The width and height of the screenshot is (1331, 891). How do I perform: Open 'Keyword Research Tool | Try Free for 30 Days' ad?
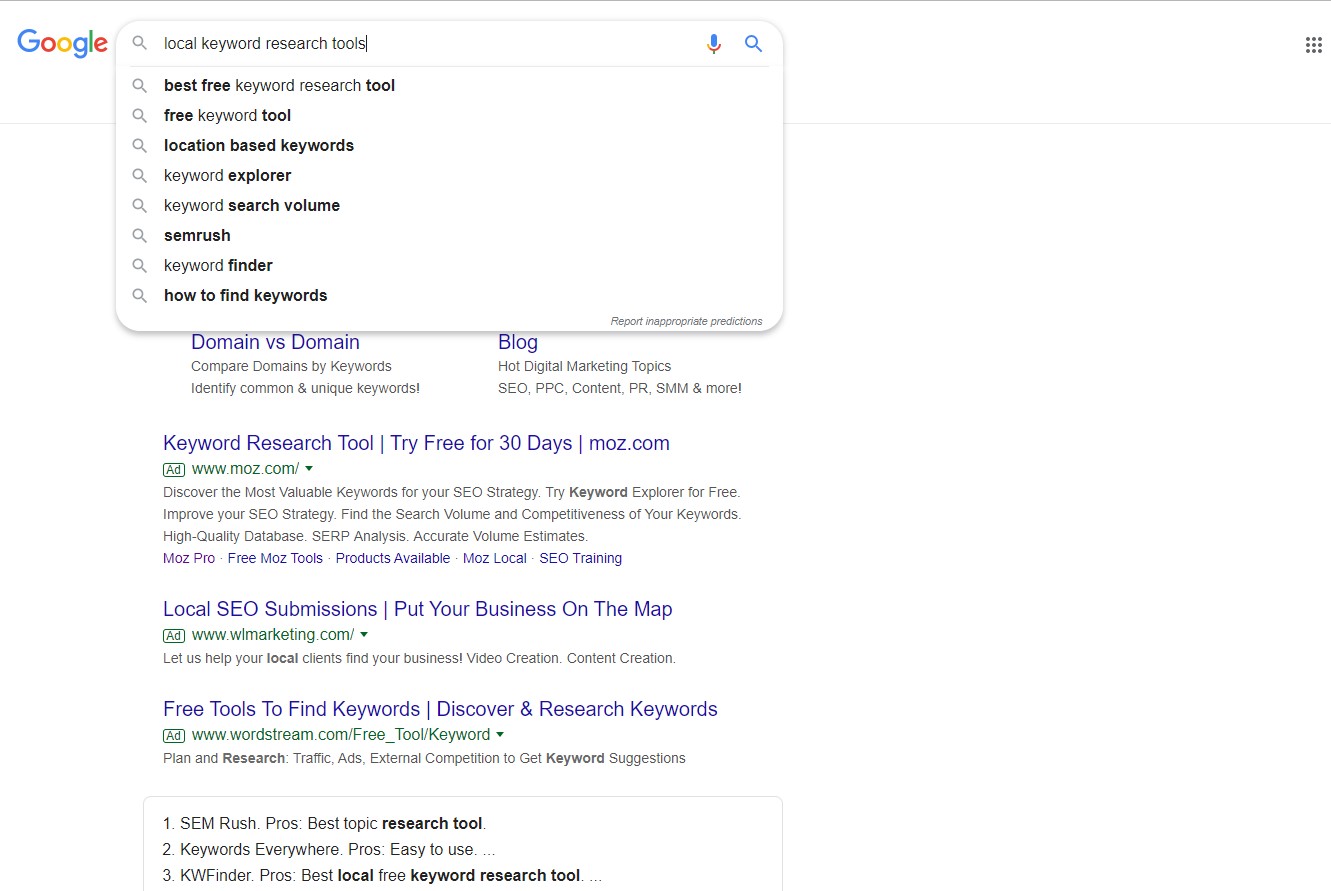pyautogui.click(x=416, y=443)
